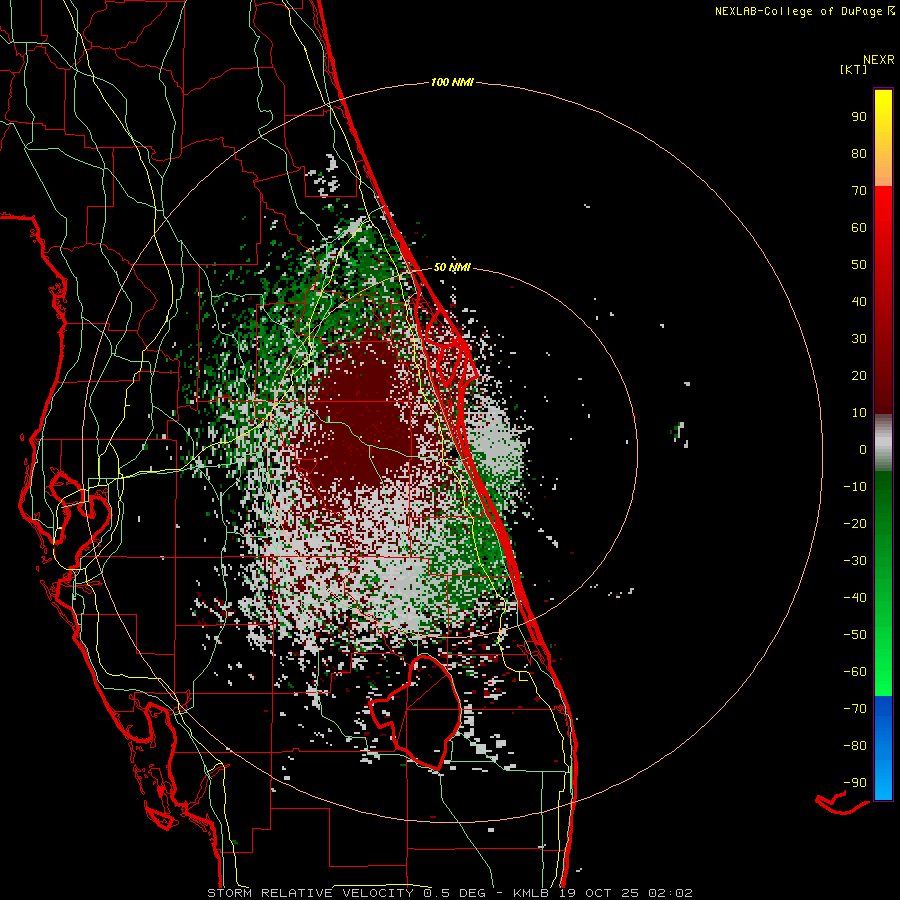
Task: Click the red-outlined Lake Okeechobee shape
Action: (414, 712)
